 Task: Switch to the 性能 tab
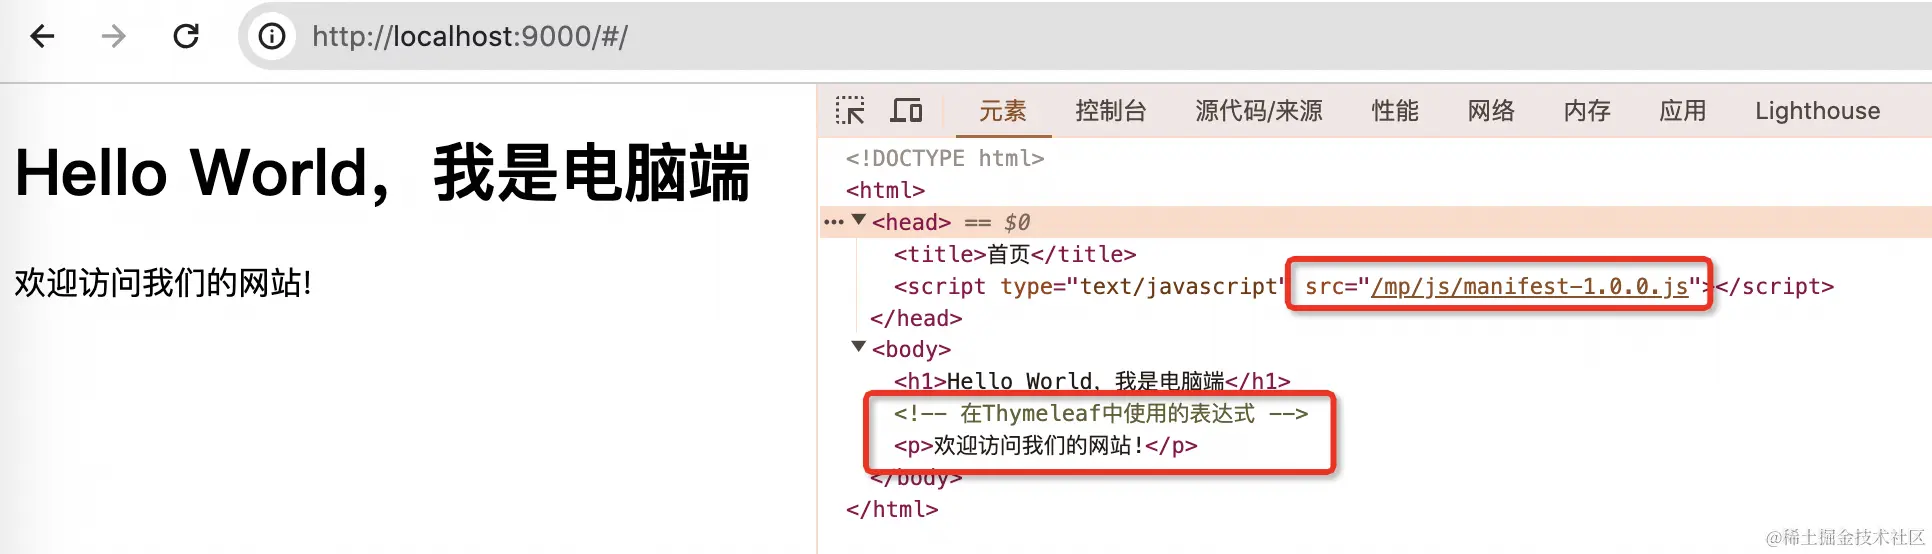[x=1395, y=111]
